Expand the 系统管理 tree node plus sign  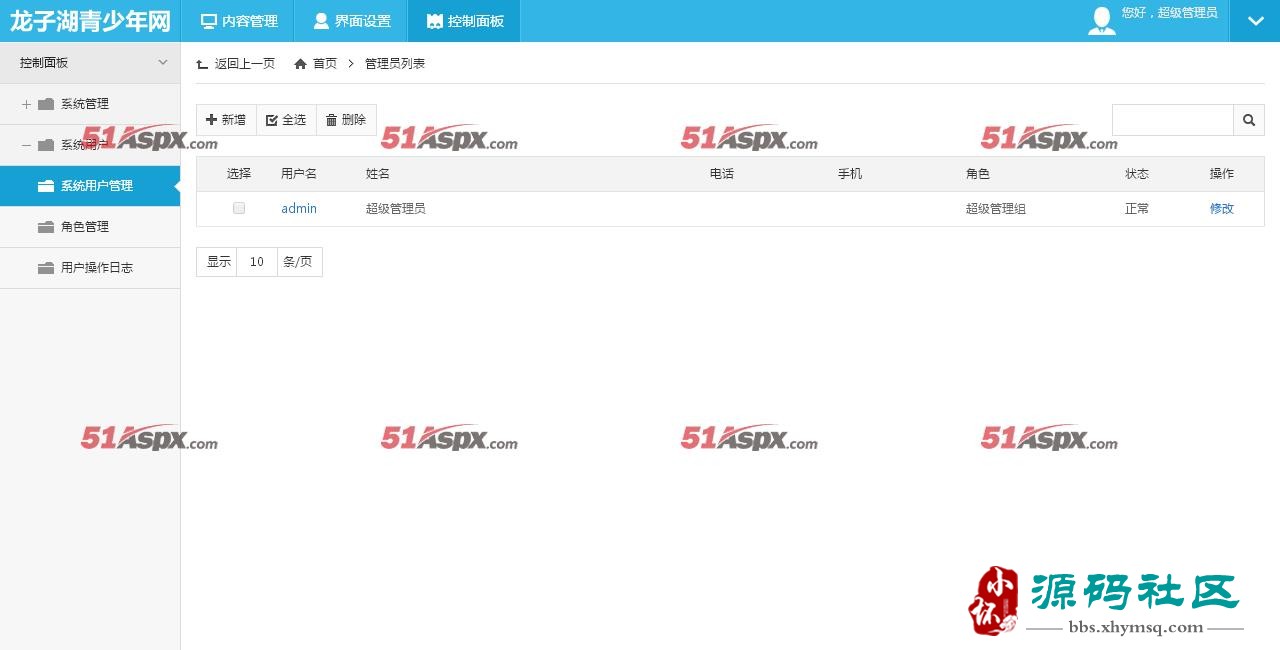pyautogui.click(x=27, y=104)
